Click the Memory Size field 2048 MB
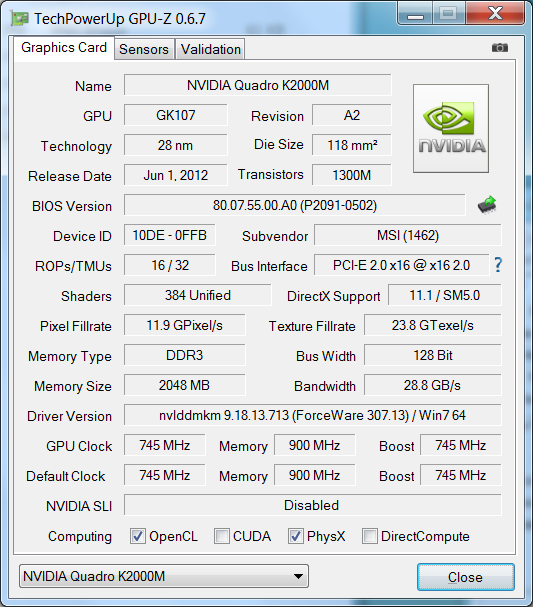 point(185,385)
